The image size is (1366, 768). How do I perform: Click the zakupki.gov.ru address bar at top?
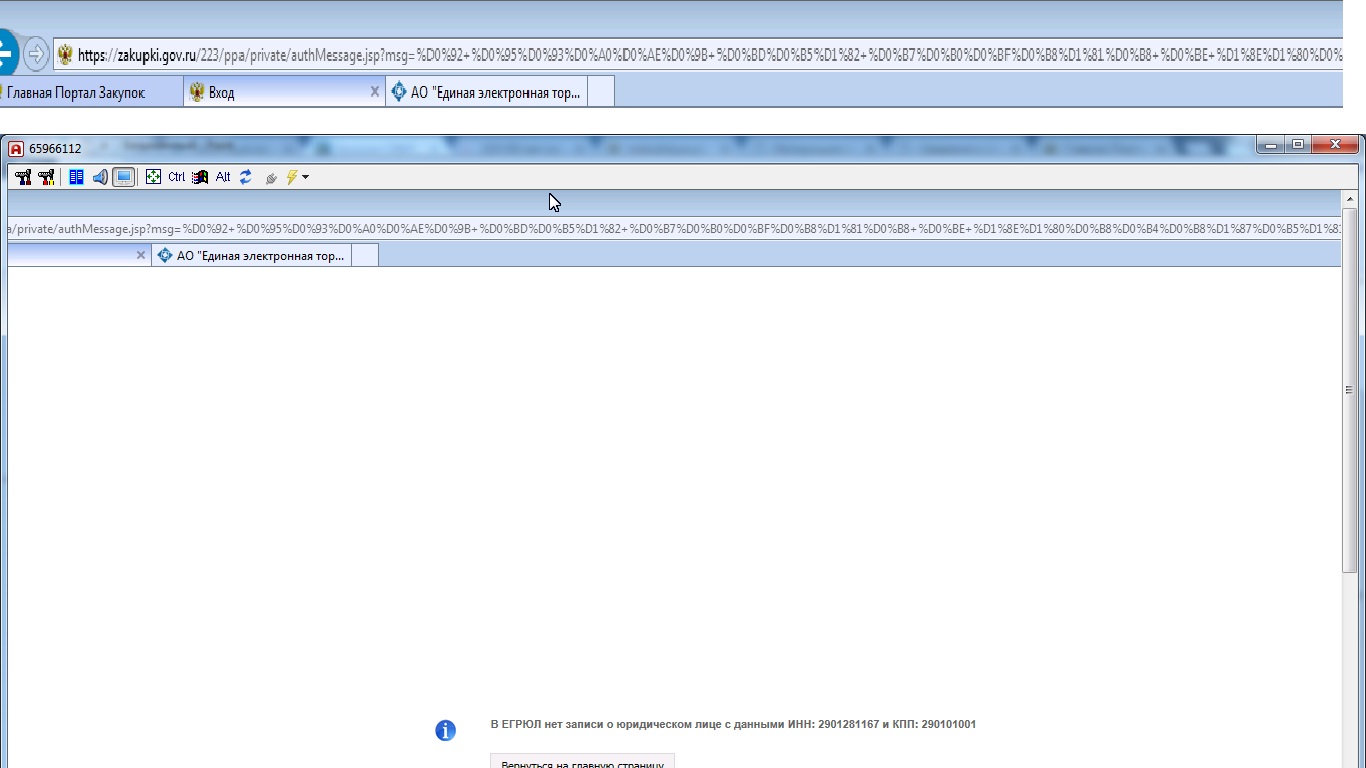pos(700,56)
